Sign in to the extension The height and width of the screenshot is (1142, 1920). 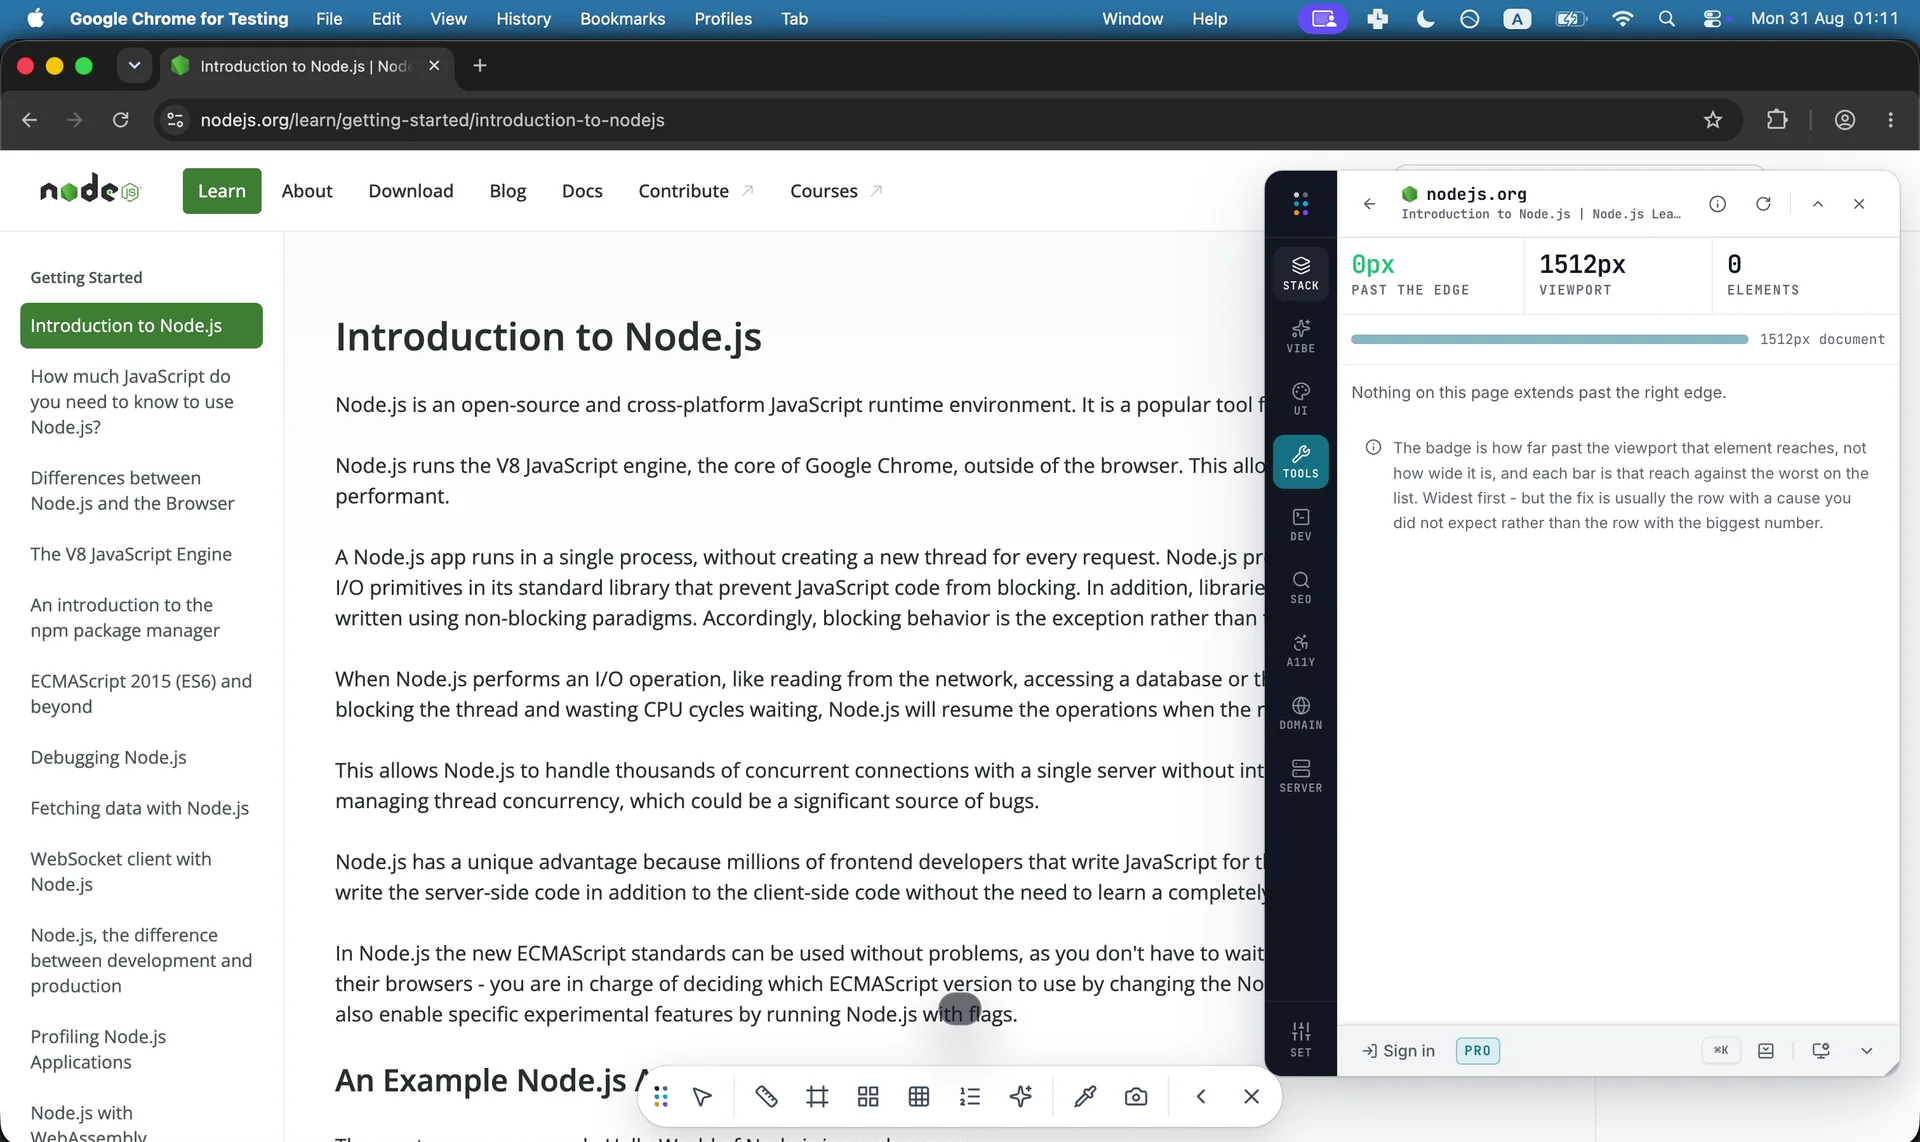point(1398,1051)
